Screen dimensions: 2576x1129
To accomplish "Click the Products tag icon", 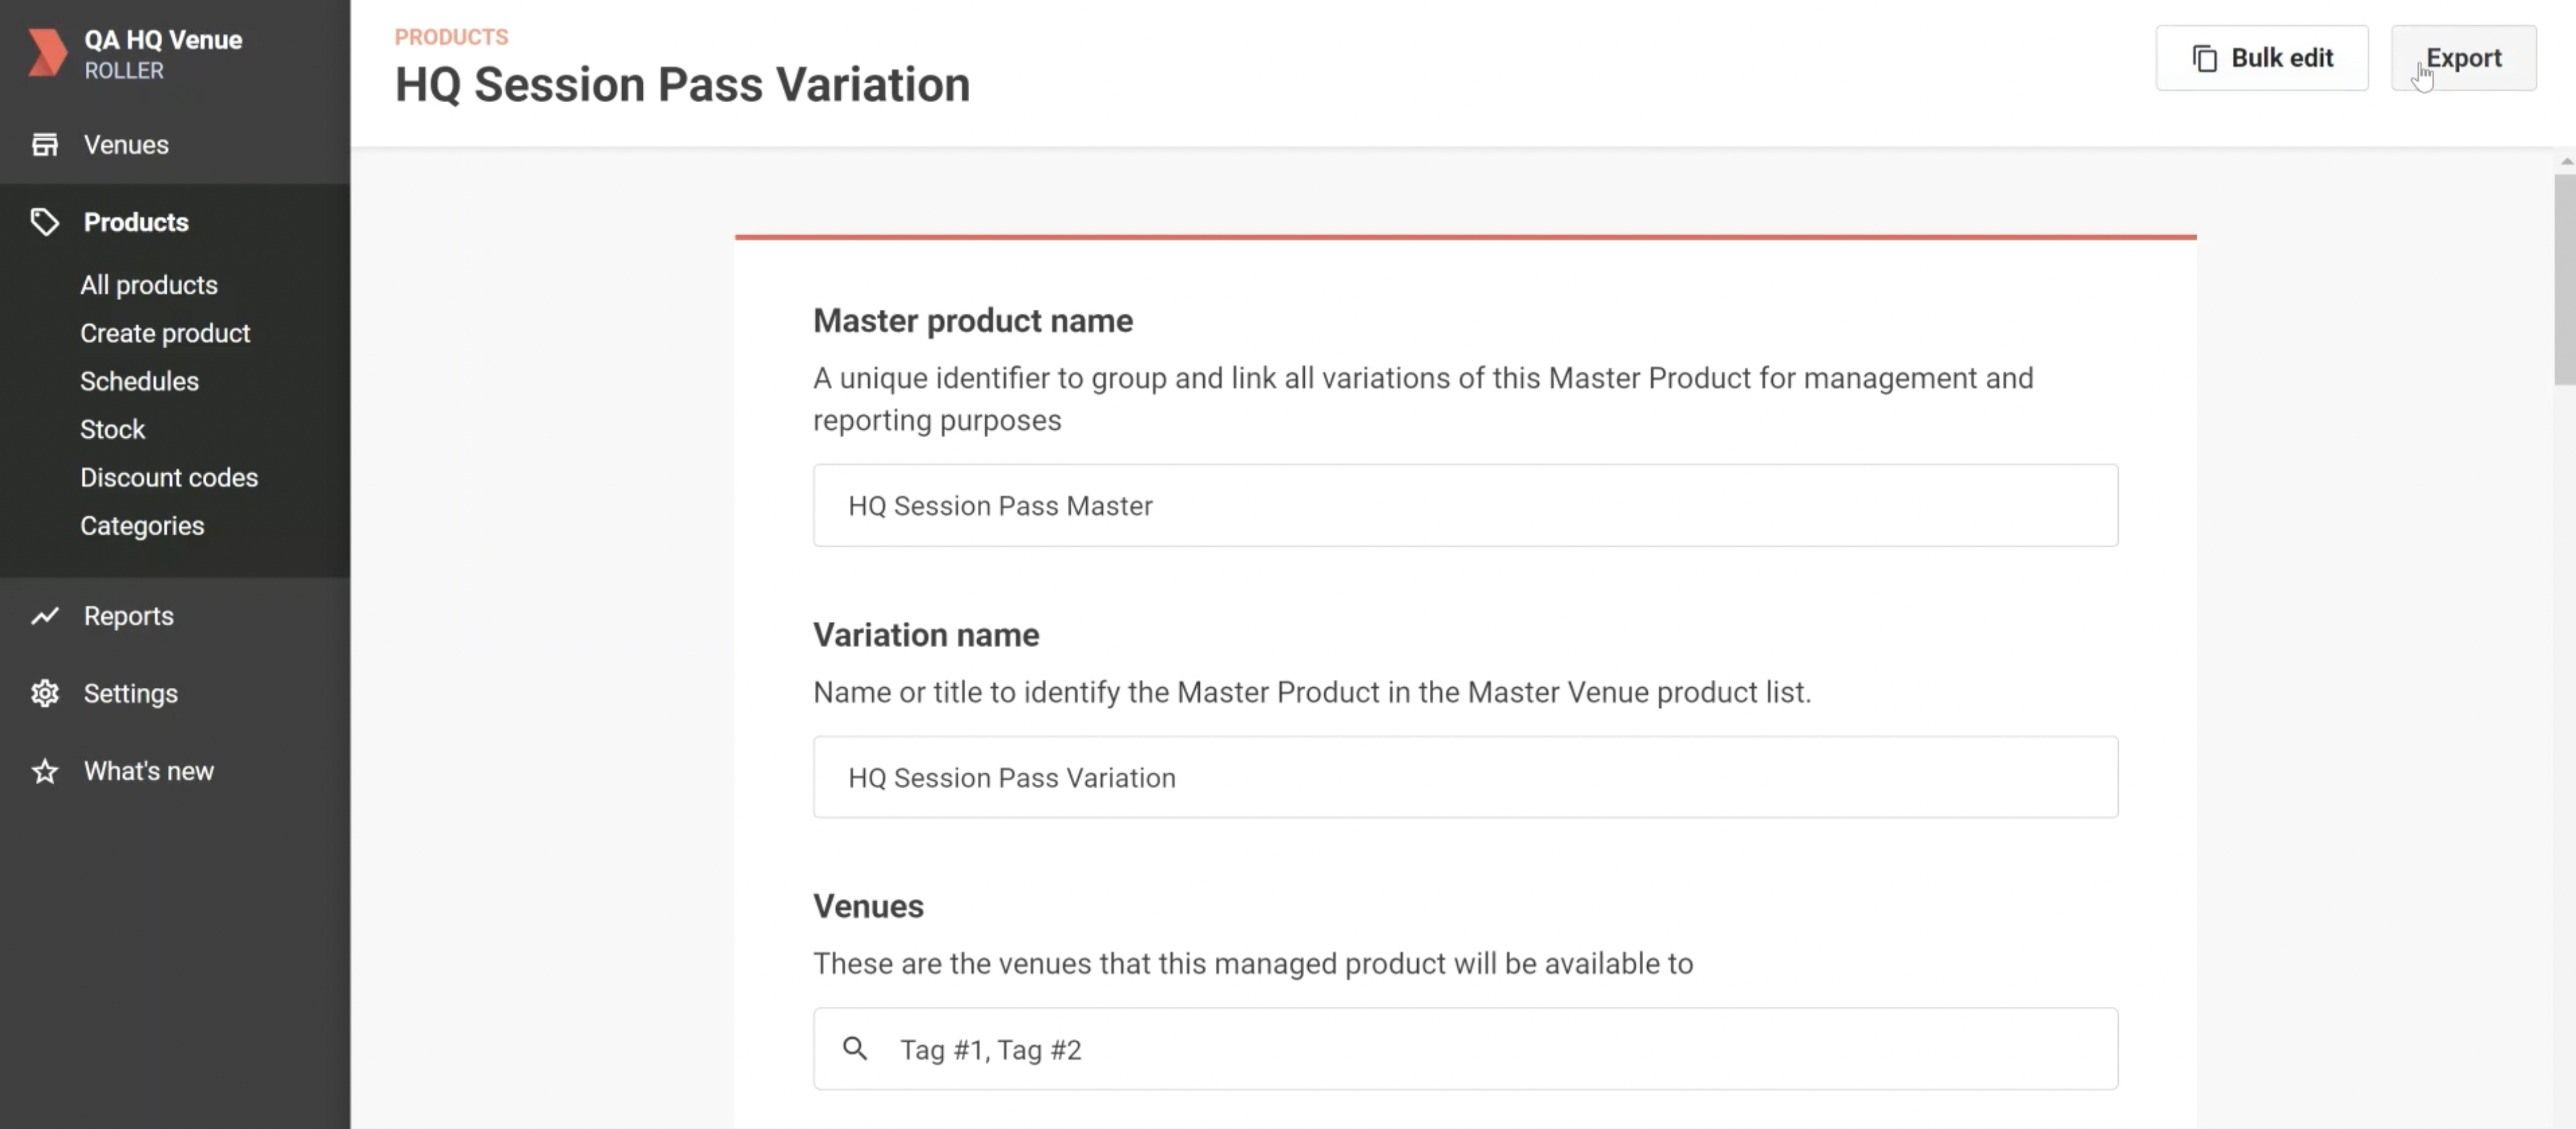I will (44, 222).
